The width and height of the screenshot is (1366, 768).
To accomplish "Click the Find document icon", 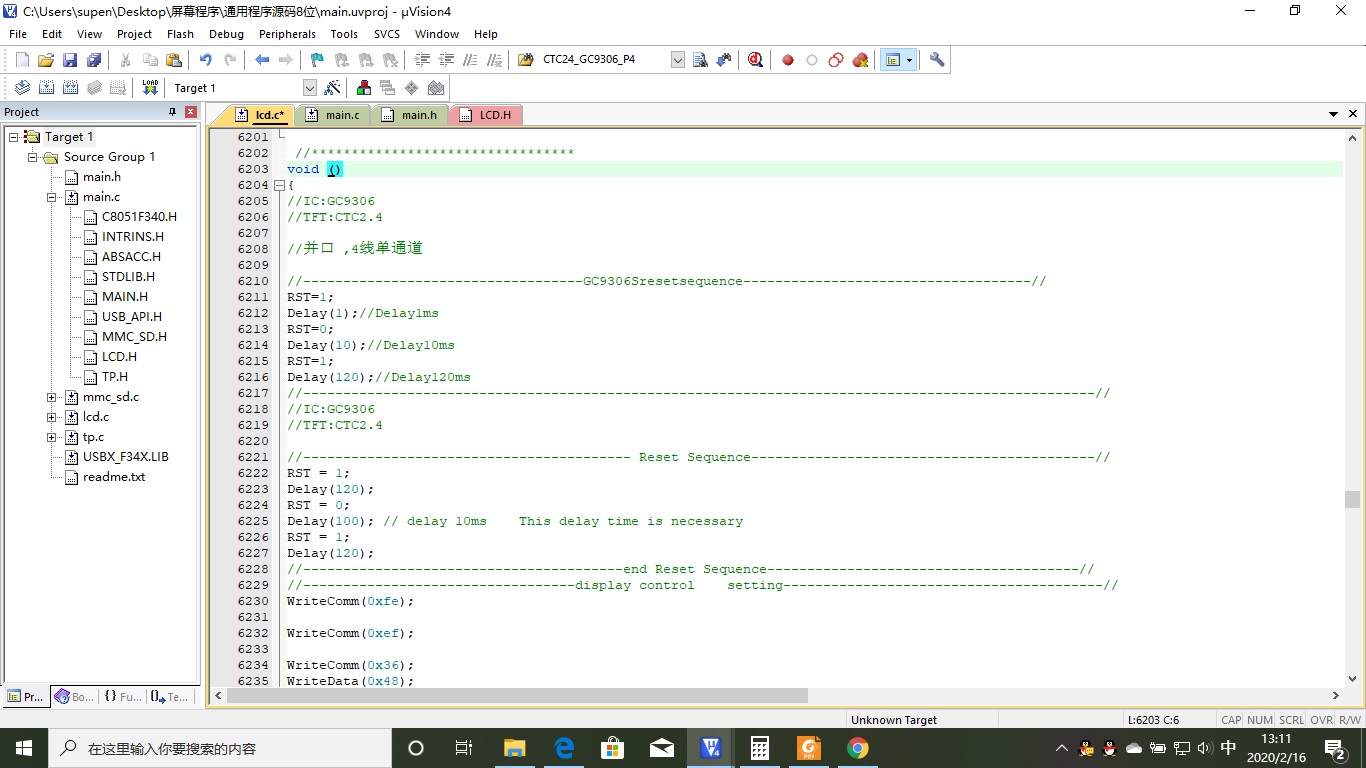I will point(700,60).
